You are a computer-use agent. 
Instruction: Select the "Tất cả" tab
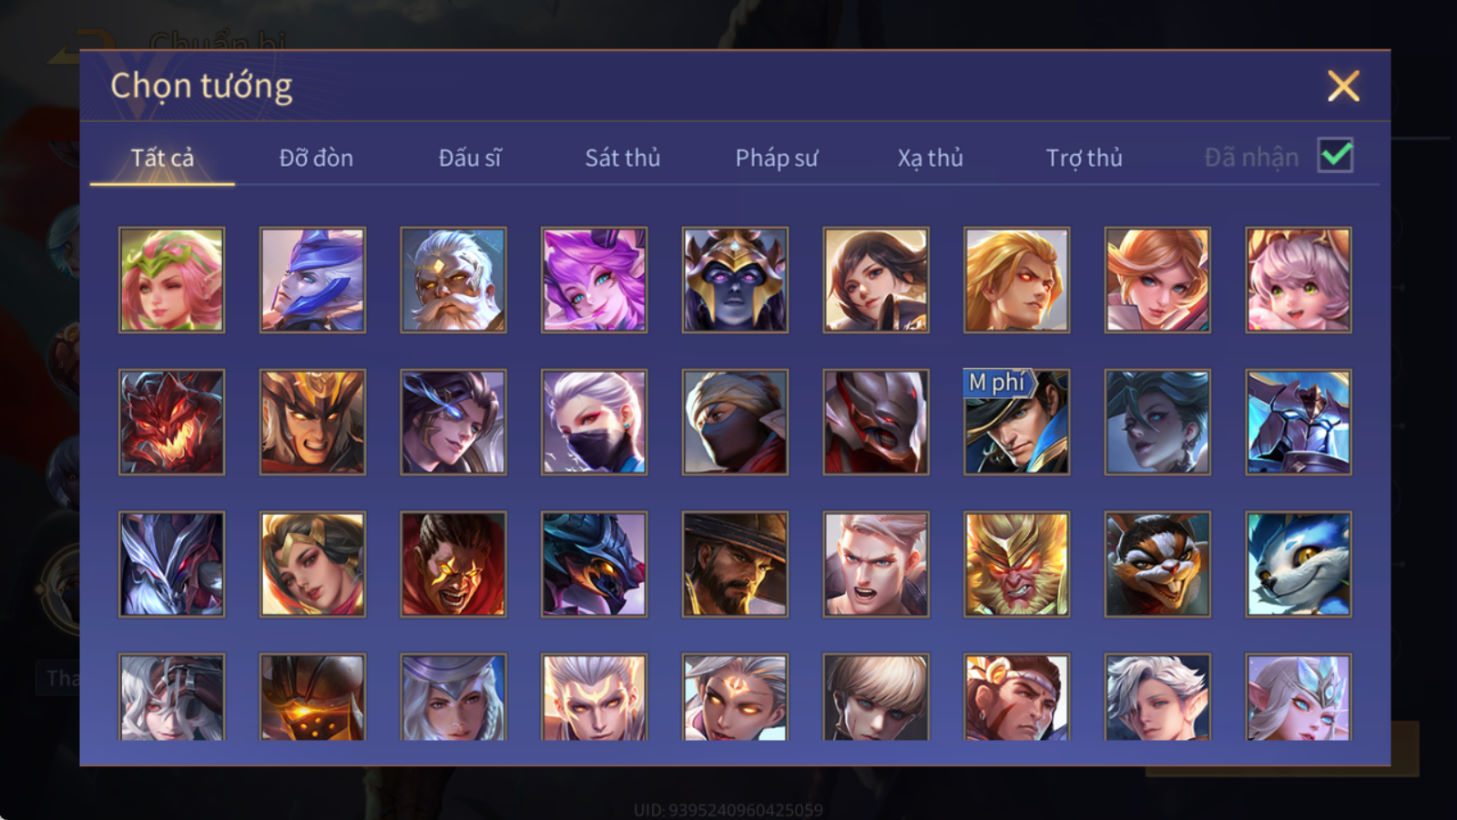(x=162, y=158)
